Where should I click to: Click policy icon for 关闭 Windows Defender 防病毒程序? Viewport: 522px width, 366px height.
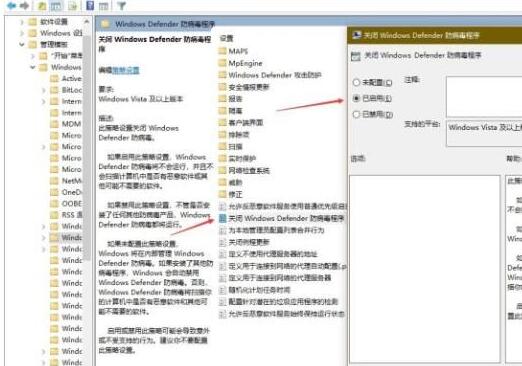222,218
